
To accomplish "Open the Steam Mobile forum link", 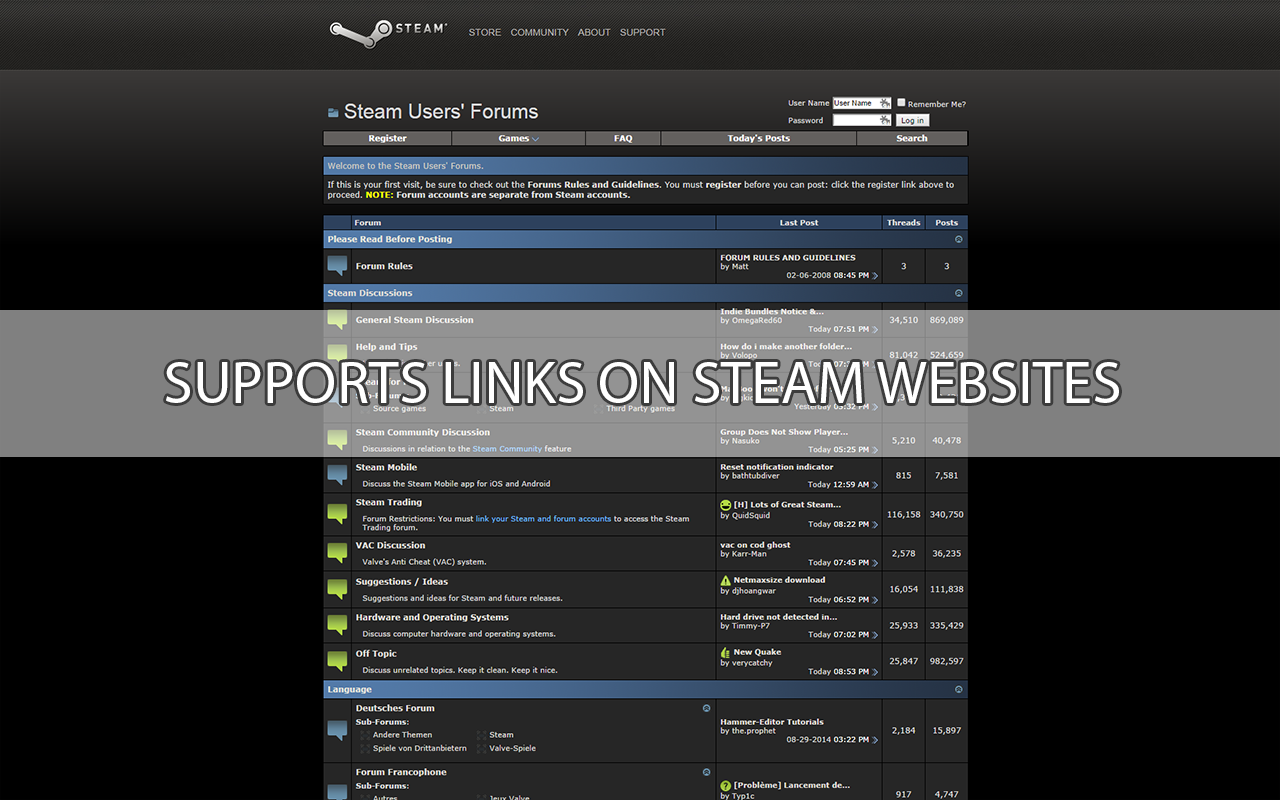I will 386,467.
